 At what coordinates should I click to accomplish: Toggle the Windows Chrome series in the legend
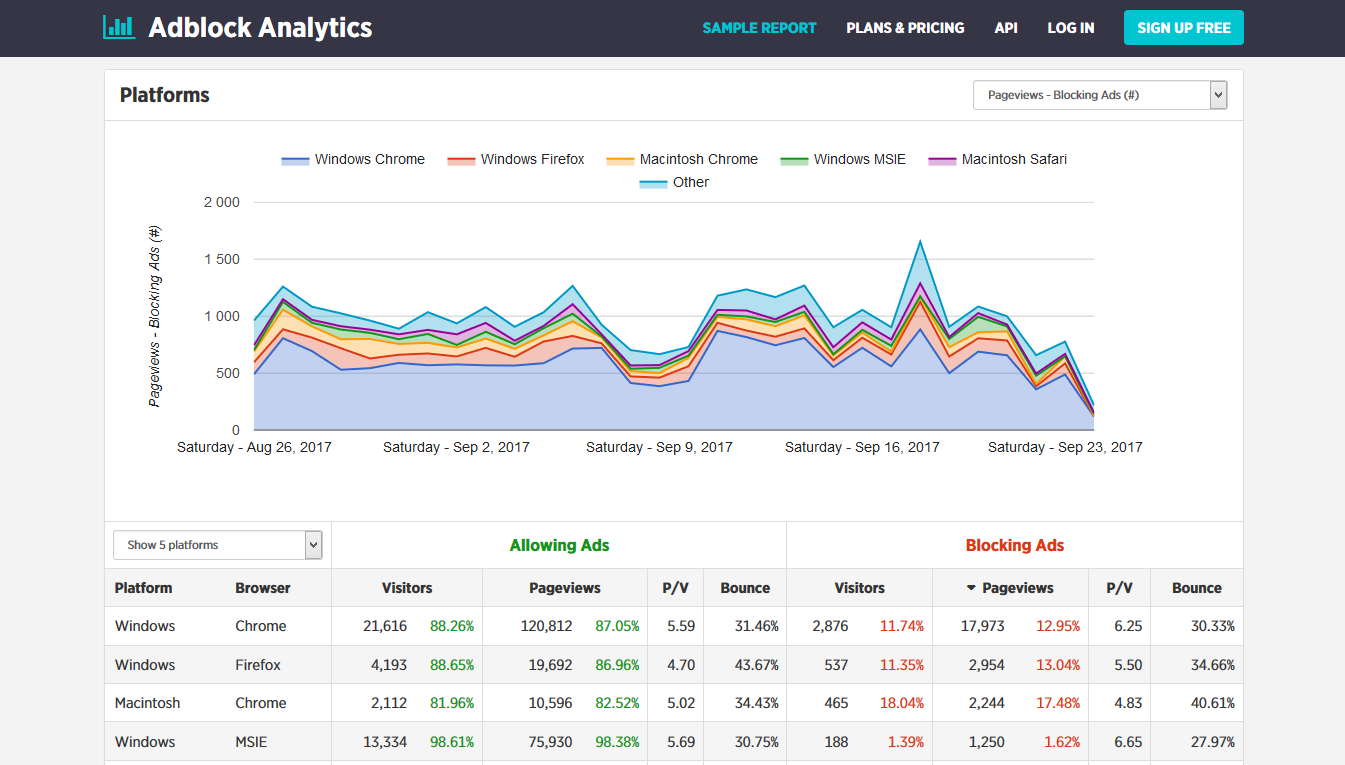[352, 159]
